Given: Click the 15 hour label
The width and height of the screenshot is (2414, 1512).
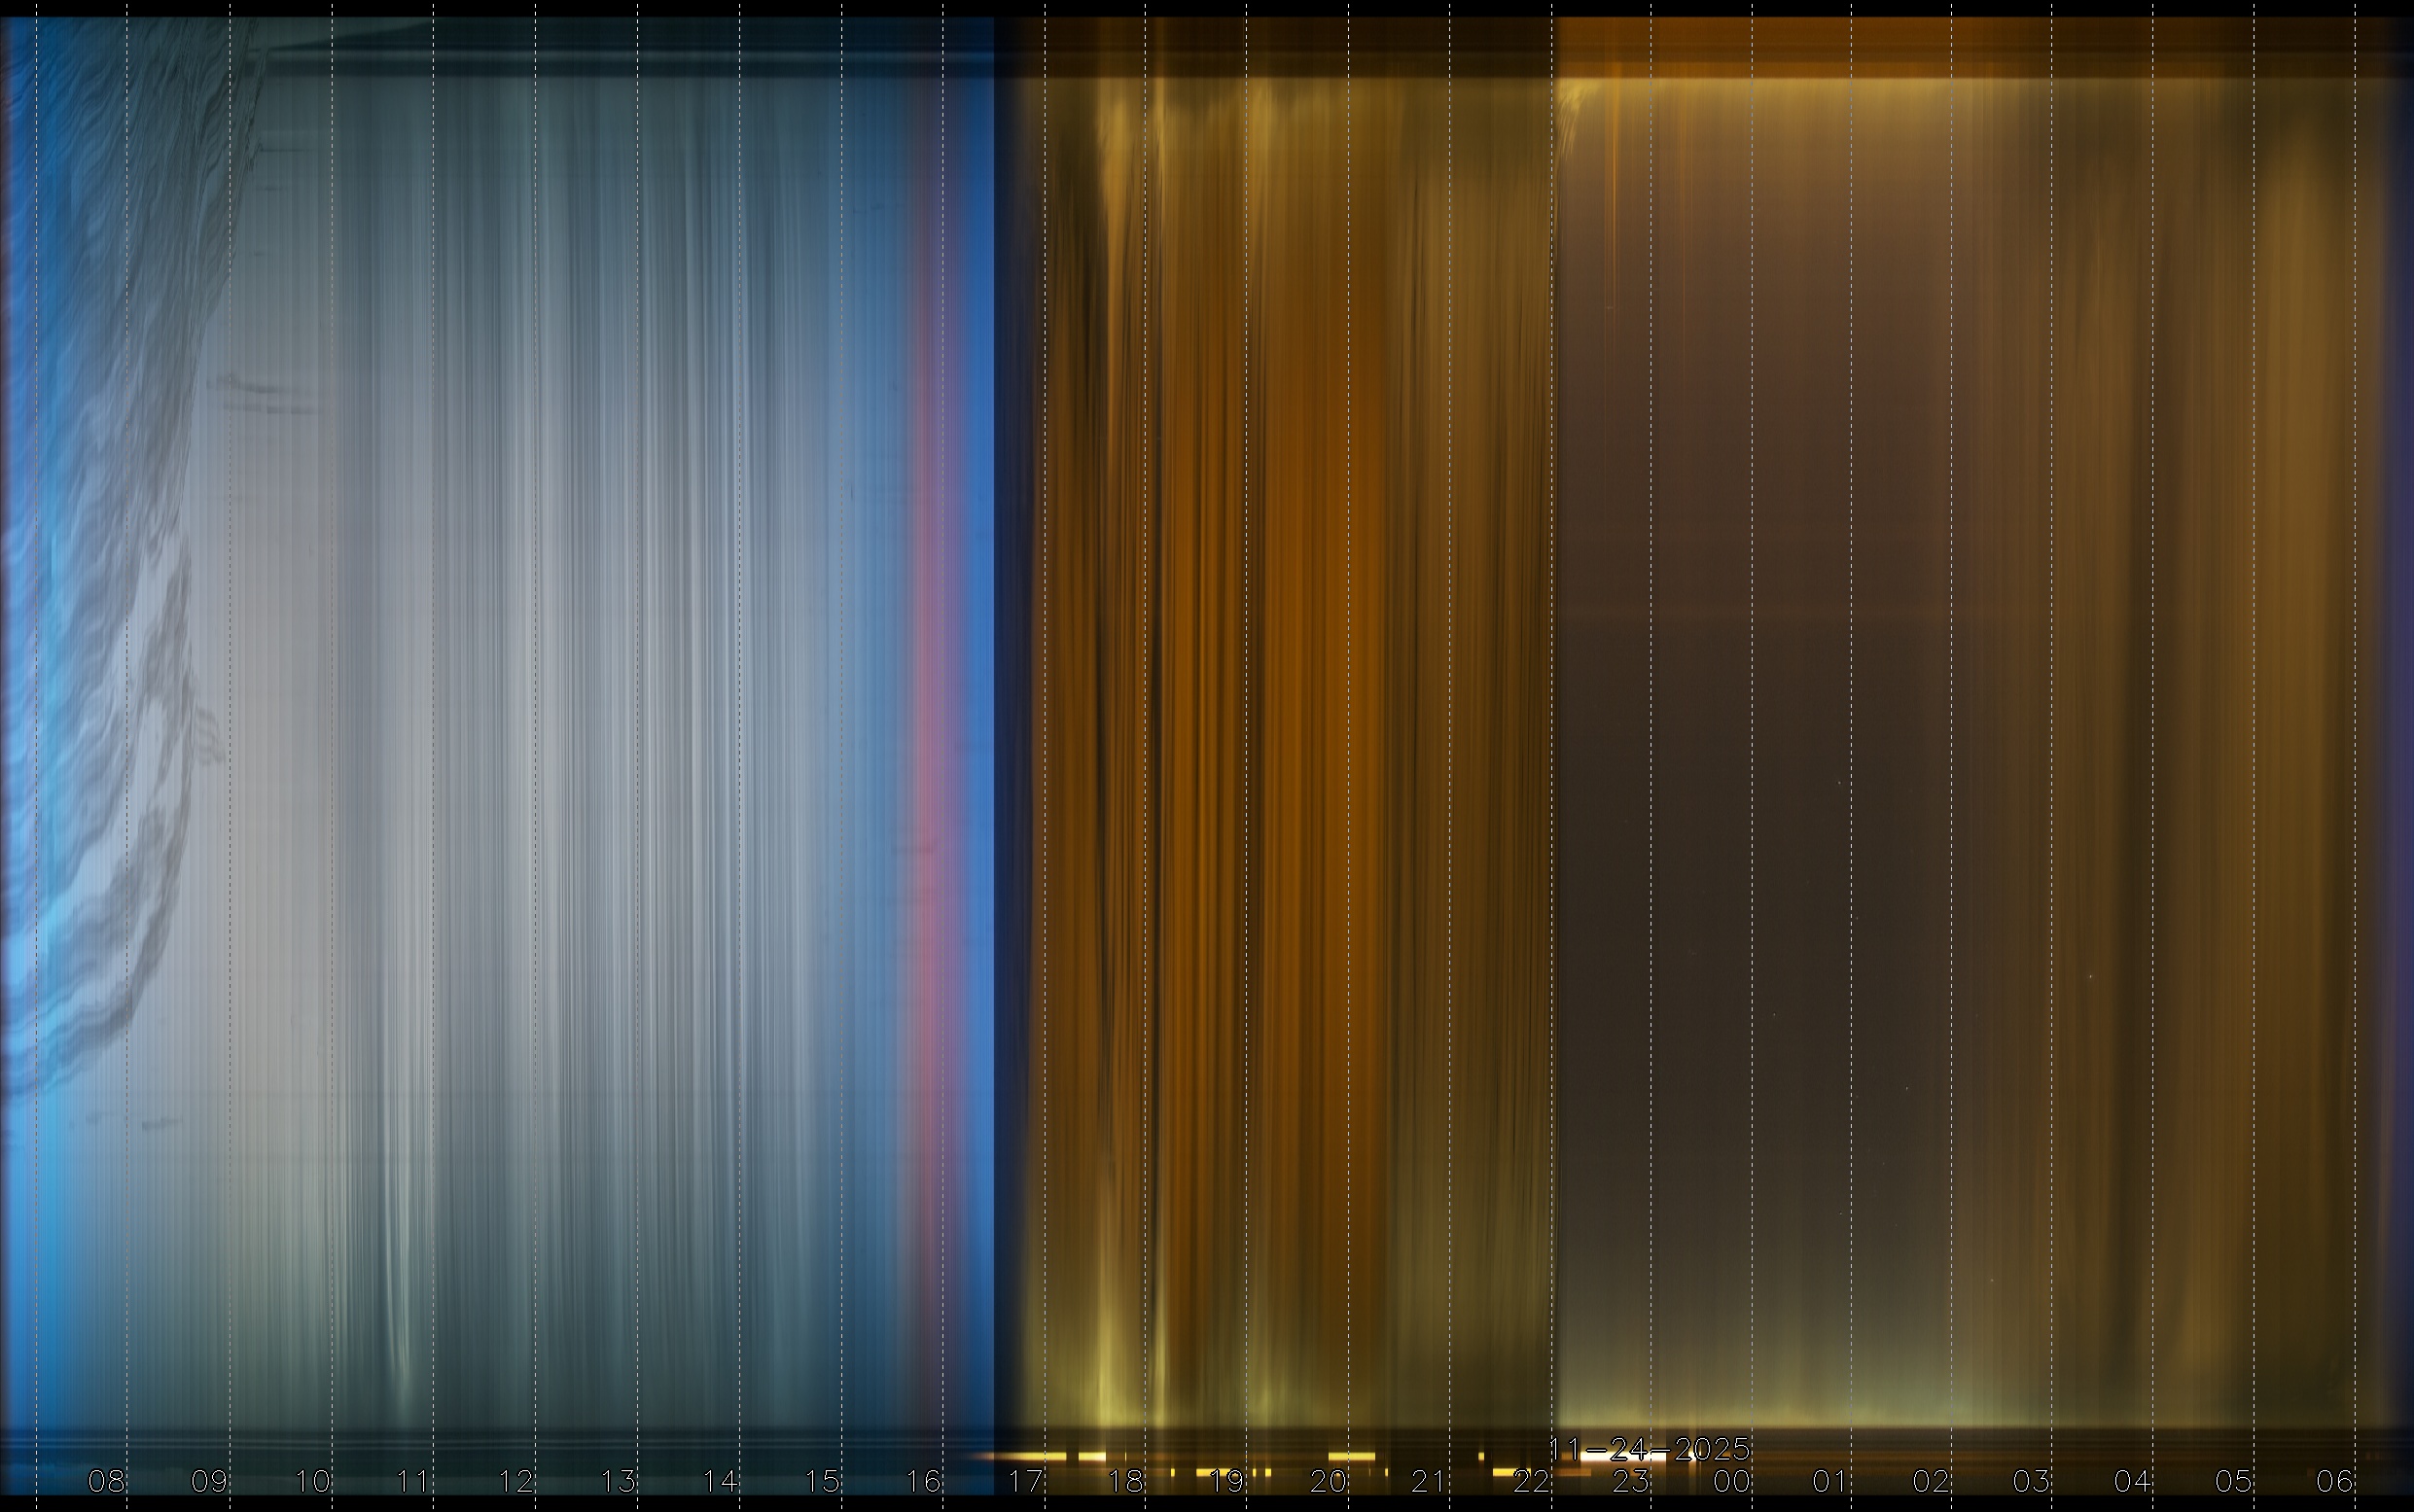Looking at the screenshot, I should 822,1481.
